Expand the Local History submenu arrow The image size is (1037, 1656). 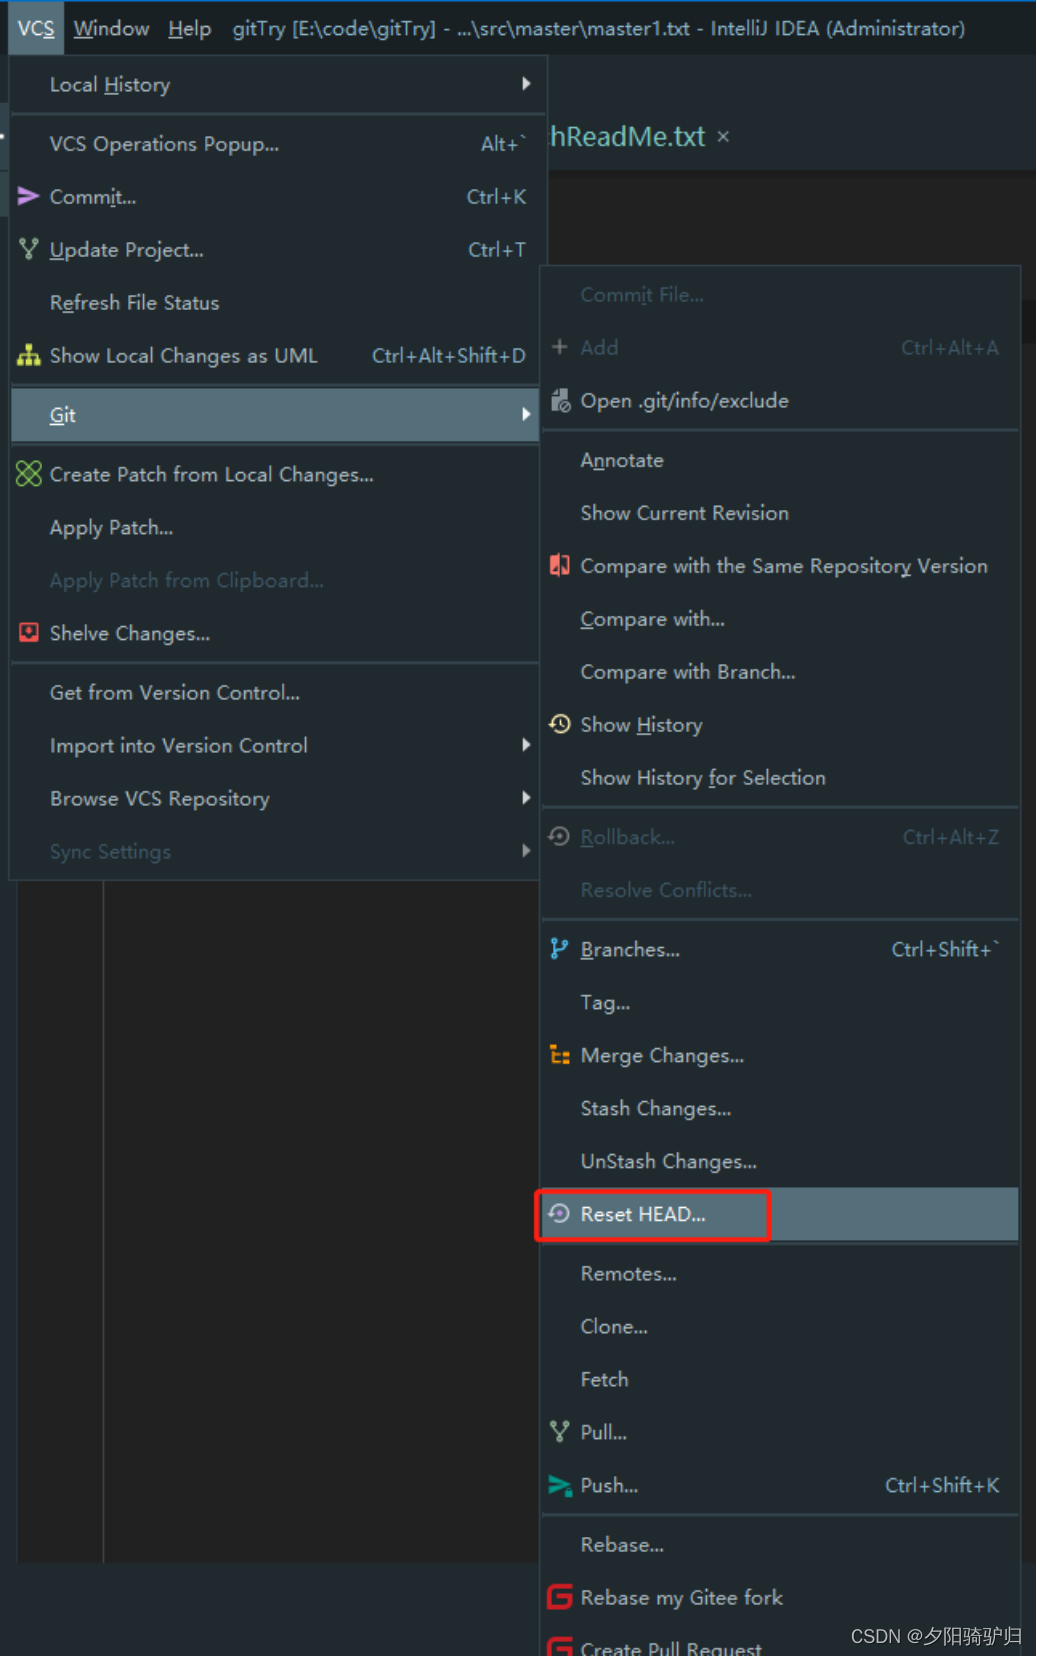pyautogui.click(x=526, y=84)
